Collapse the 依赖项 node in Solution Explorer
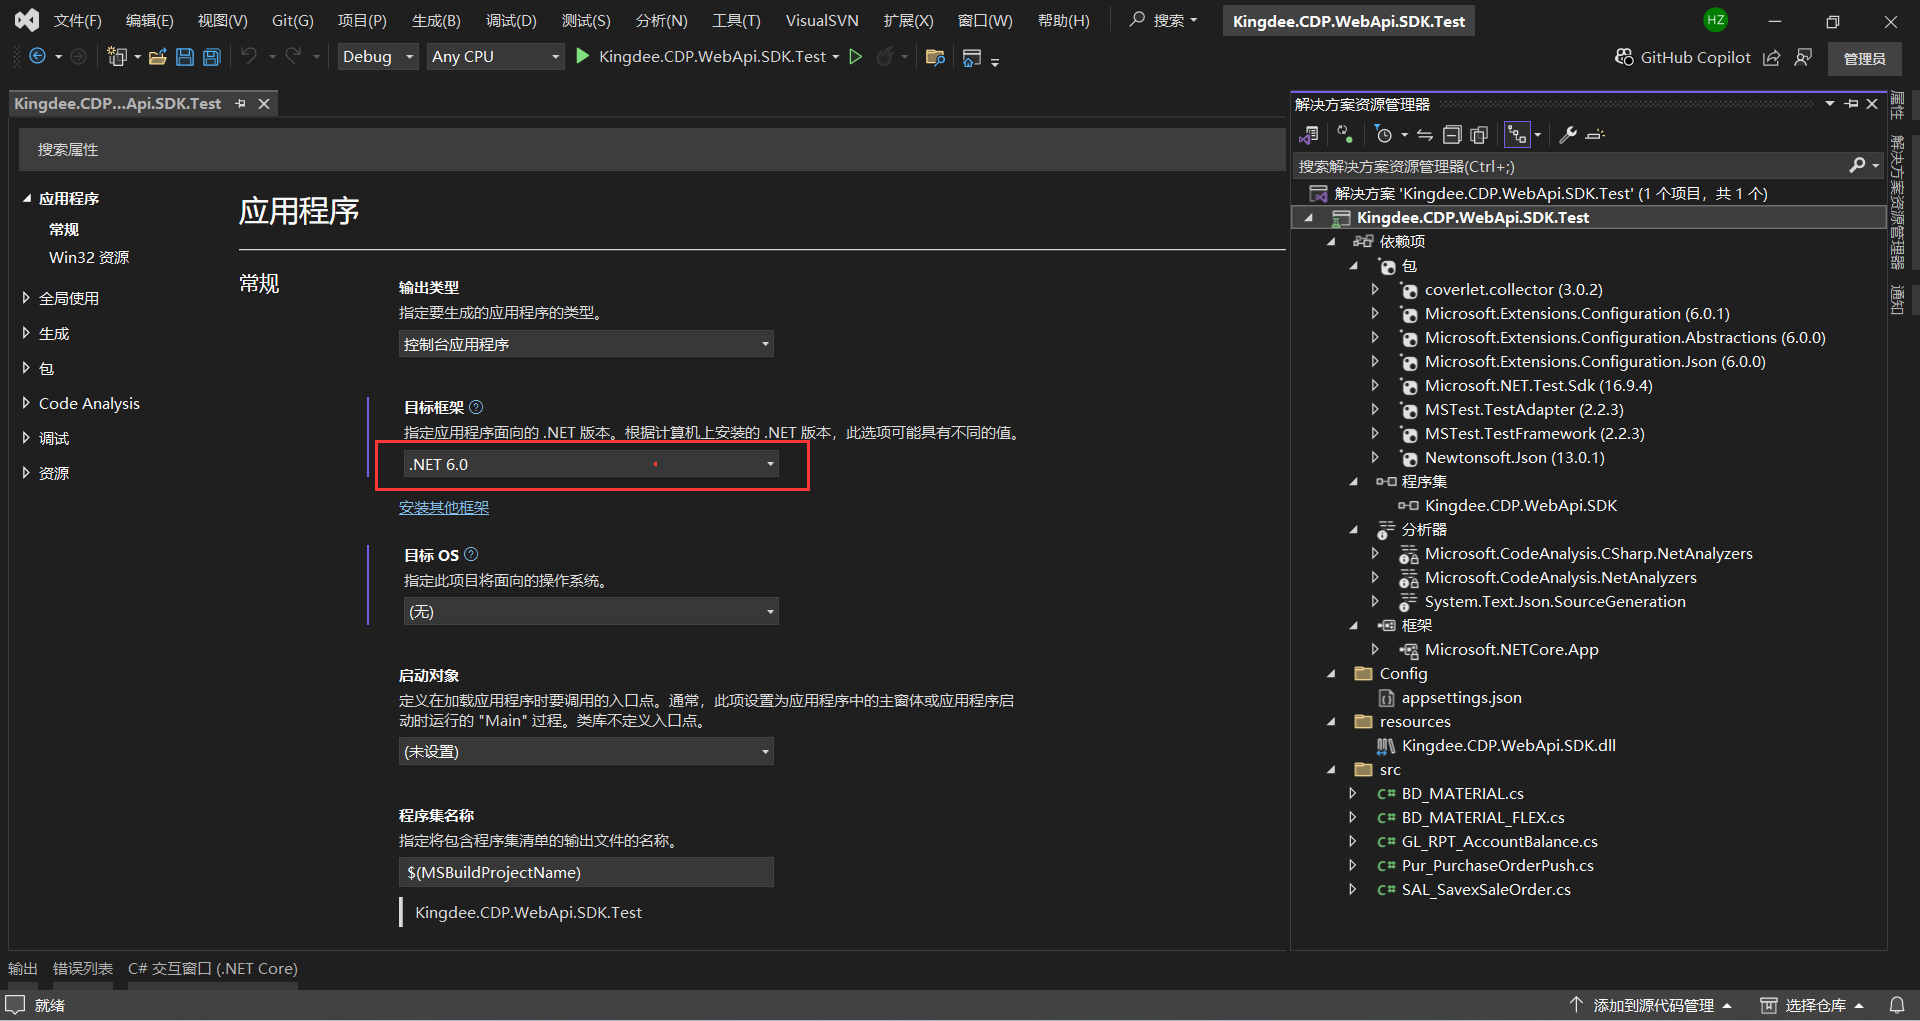The image size is (1920, 1021). click(x=1331, y=242)
